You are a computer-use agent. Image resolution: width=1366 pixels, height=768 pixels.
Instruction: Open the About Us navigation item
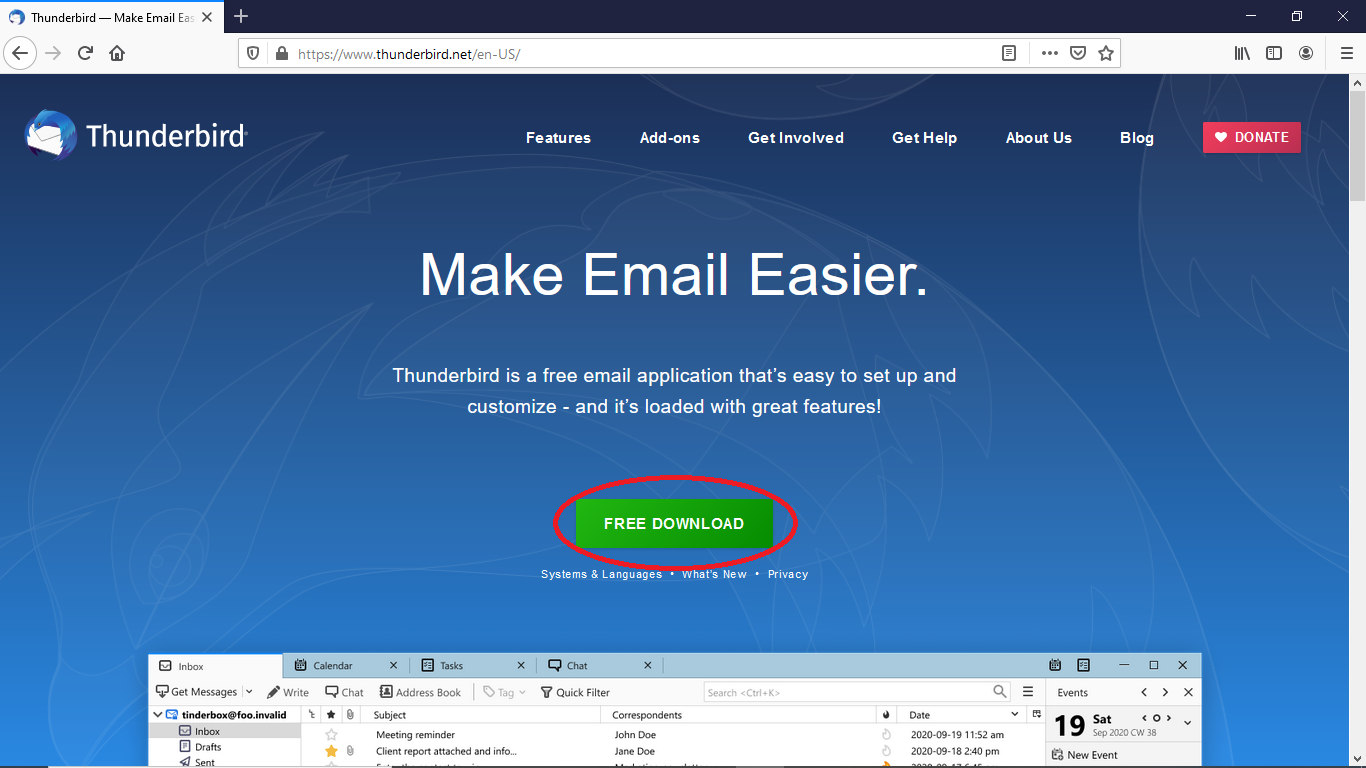coord(1039,138)
